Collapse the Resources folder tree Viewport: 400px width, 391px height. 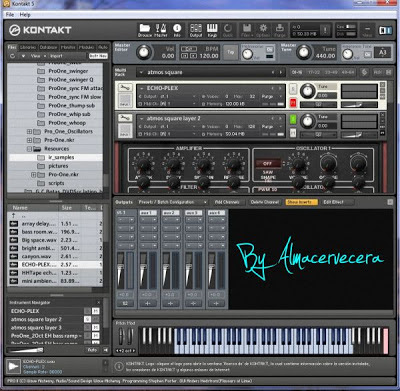(30, 149)
